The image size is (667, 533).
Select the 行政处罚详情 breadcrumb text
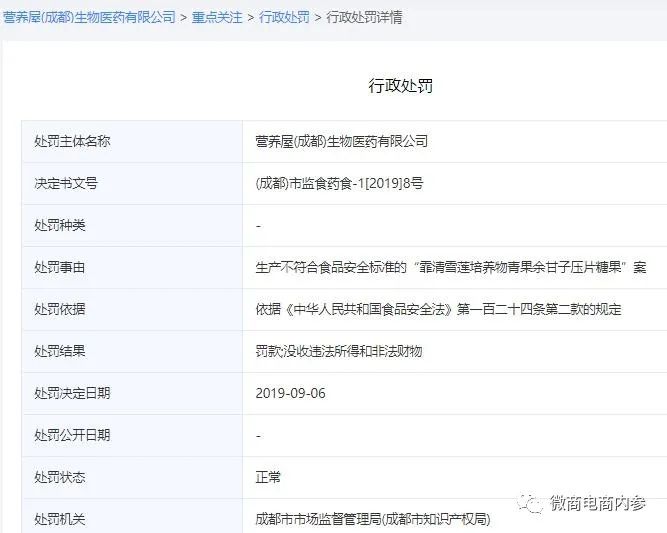click(364, 17)
